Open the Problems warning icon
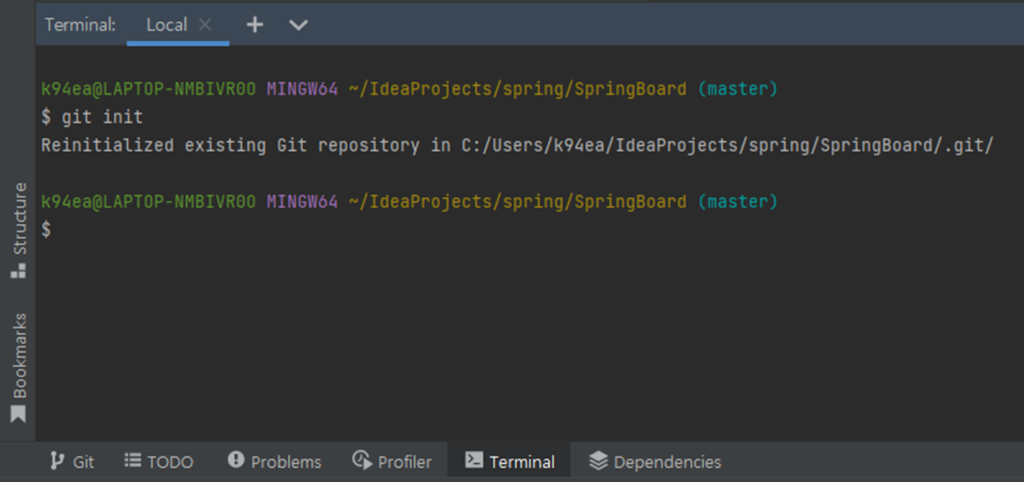The image size is (1024, 482). [236, 460]
